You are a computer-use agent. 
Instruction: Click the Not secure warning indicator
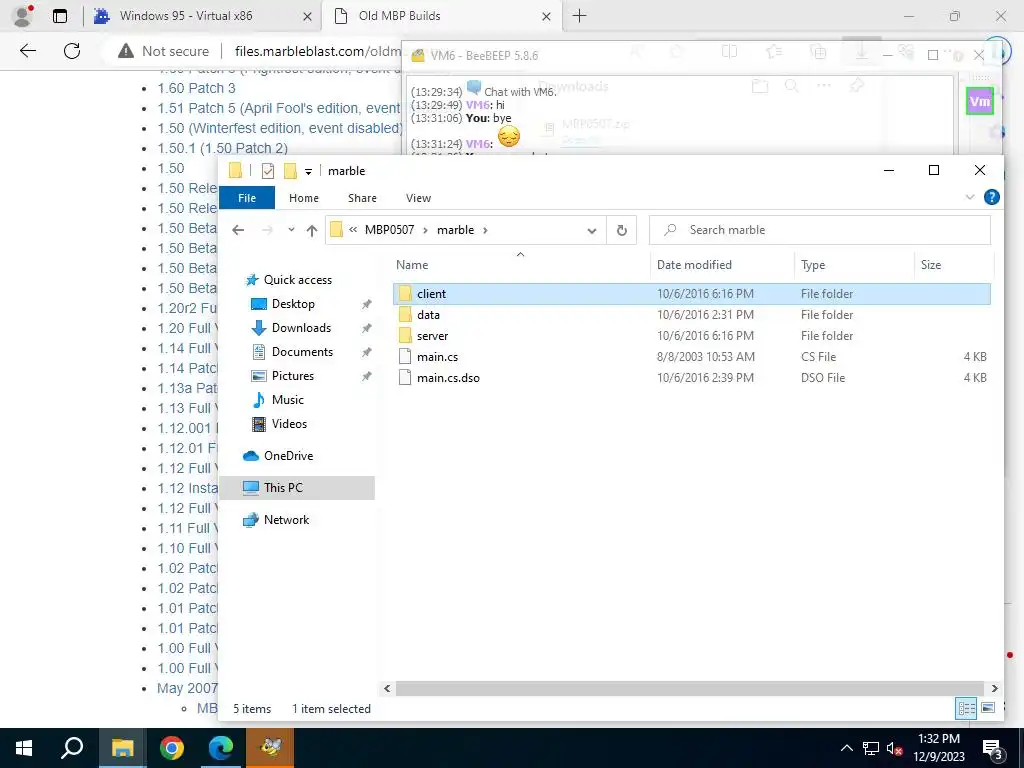[x=164, y=51]
